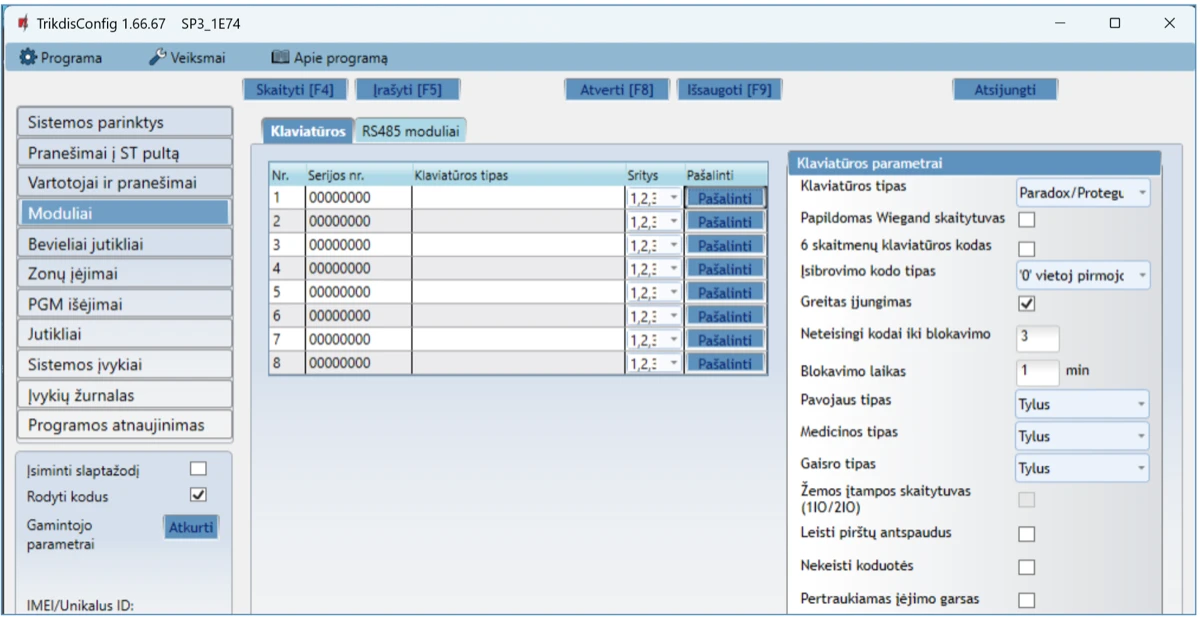Maximize the TrikdisConfig window
The height and width of the screenshot is (618, 1200).
1115,23
